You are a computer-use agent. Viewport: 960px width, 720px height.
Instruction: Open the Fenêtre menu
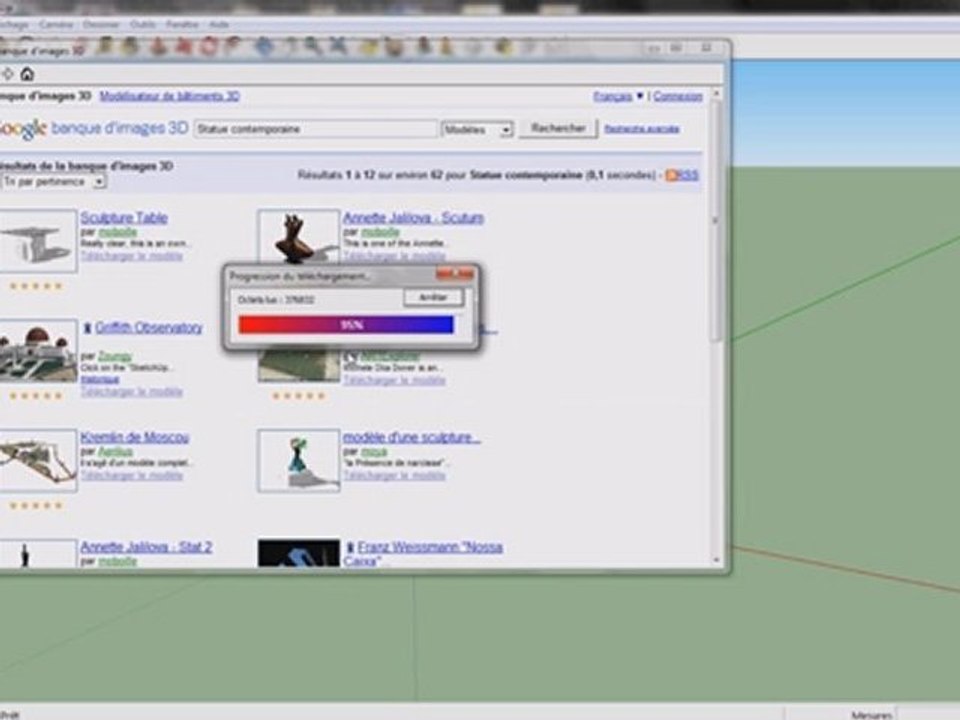click(182, 24)
